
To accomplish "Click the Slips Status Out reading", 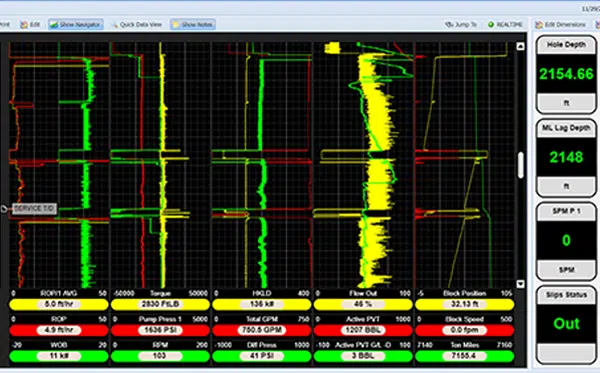I will 566,324.
